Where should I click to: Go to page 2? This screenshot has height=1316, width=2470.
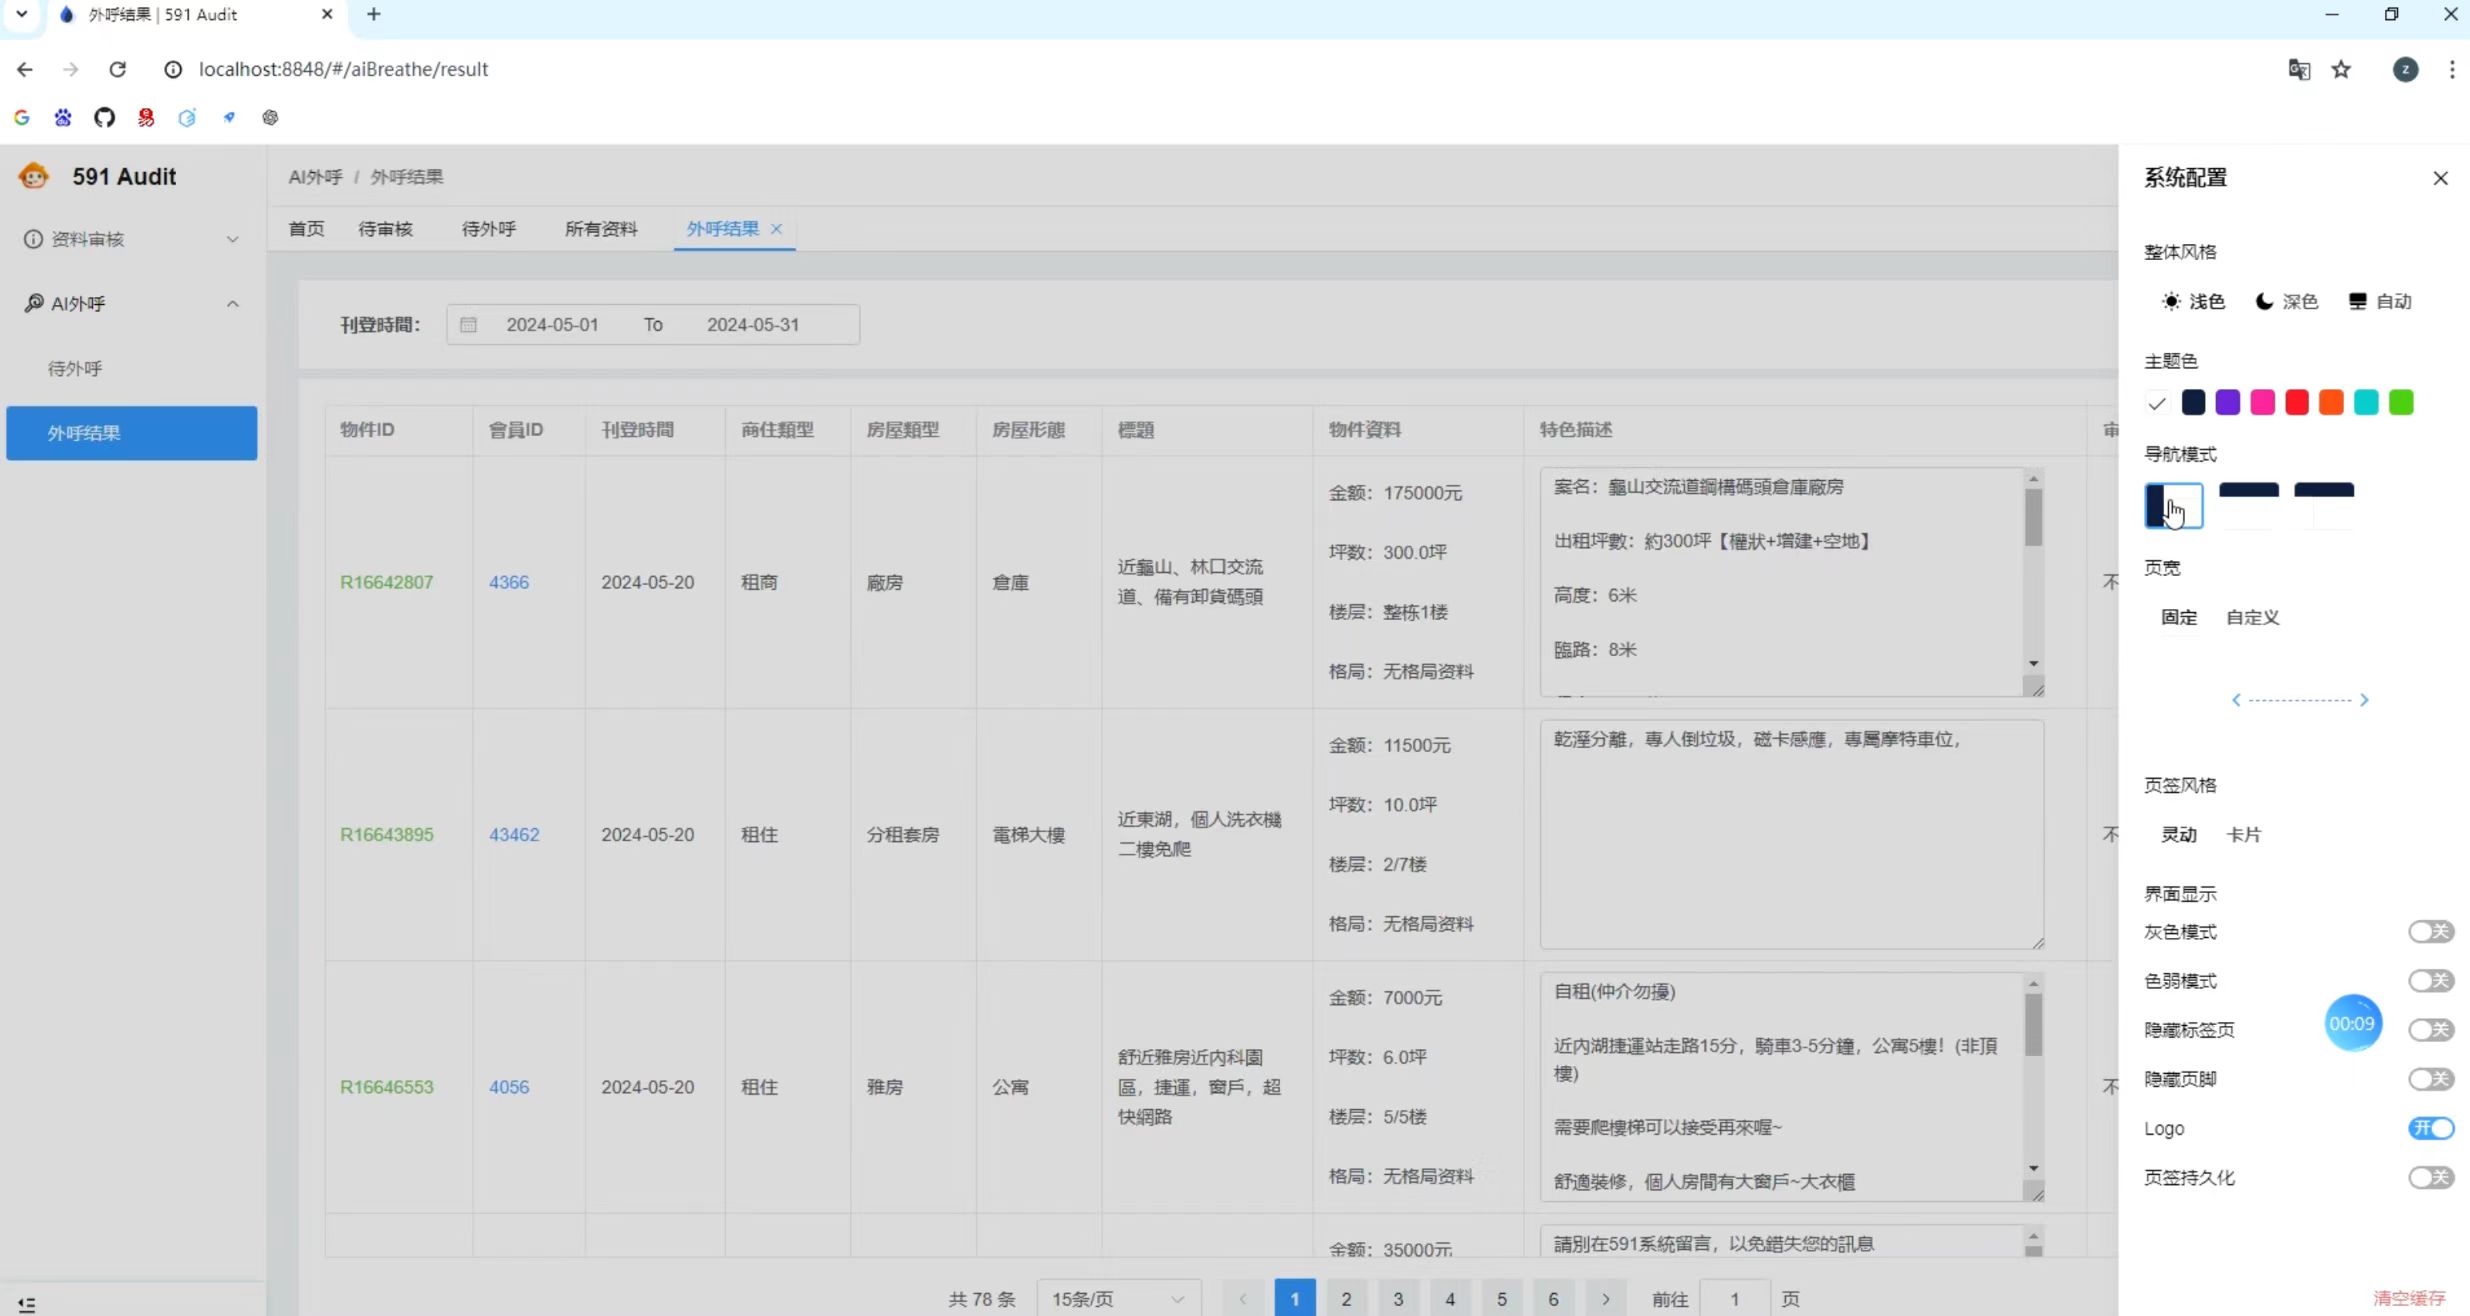point(1346,1299)
